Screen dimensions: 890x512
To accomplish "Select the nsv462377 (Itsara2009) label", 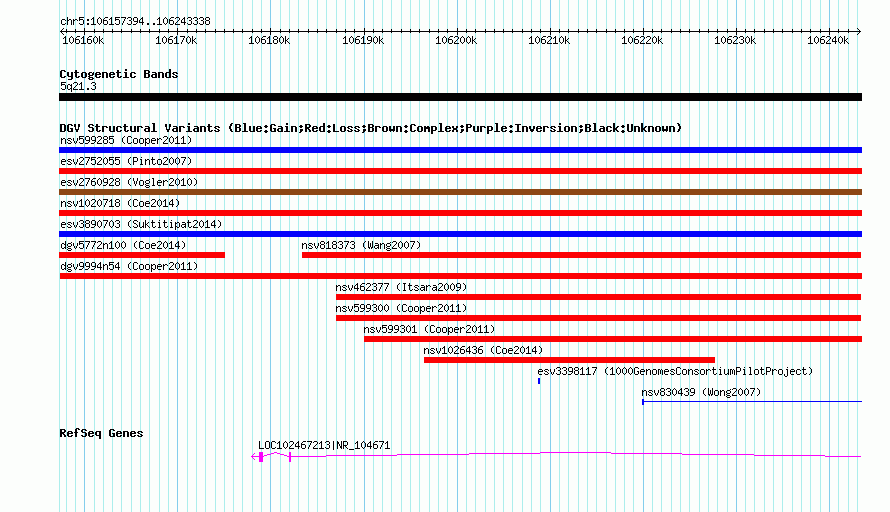I will coord(401,287).
